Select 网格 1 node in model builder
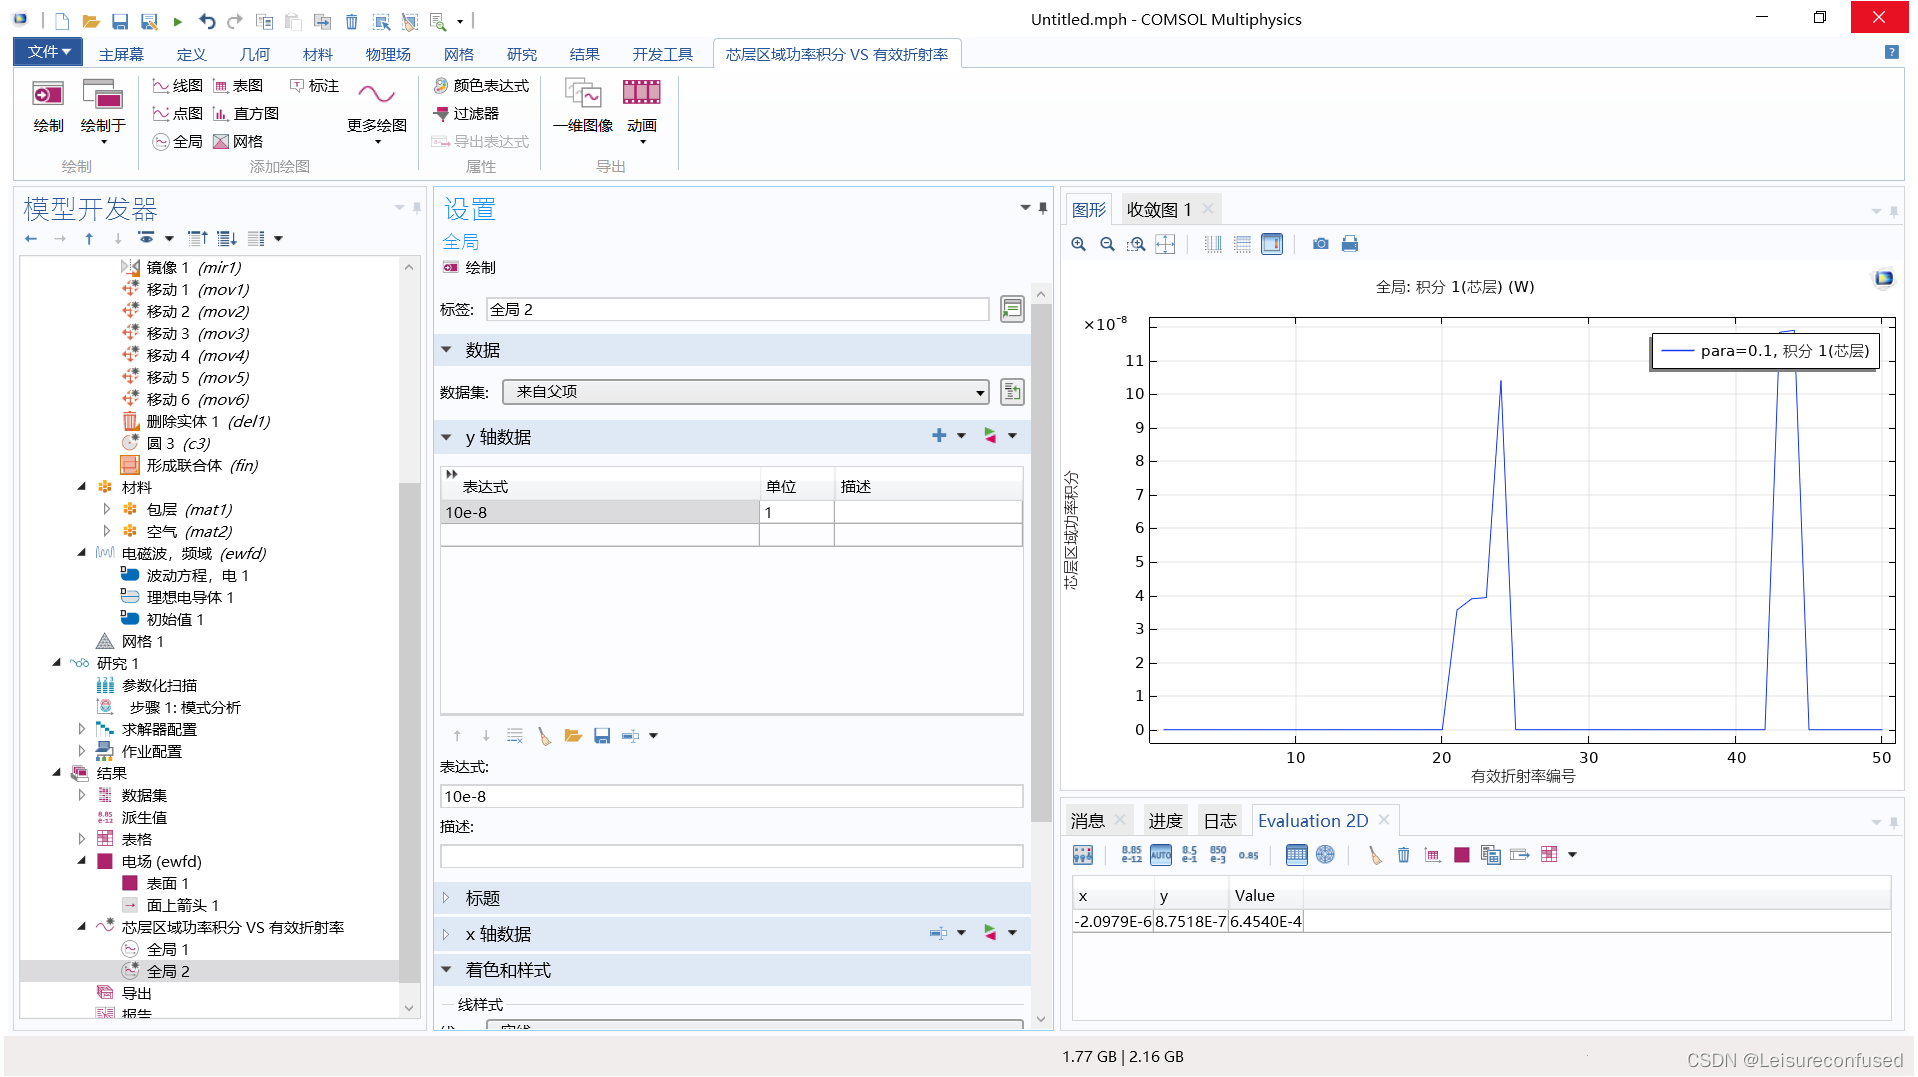 [x=142, y=642]
